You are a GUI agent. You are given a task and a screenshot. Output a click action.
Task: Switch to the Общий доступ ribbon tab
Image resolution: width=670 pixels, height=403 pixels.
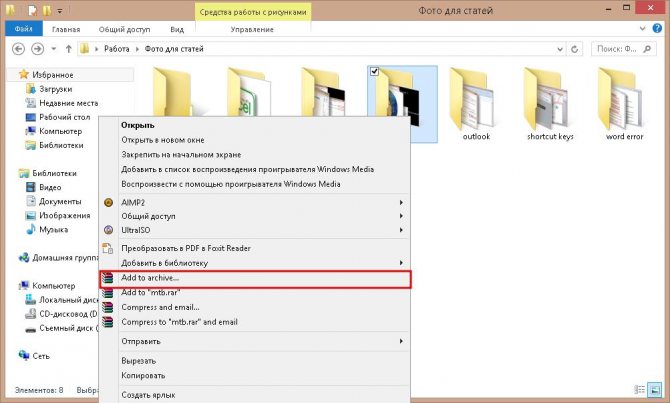(124, 29)
